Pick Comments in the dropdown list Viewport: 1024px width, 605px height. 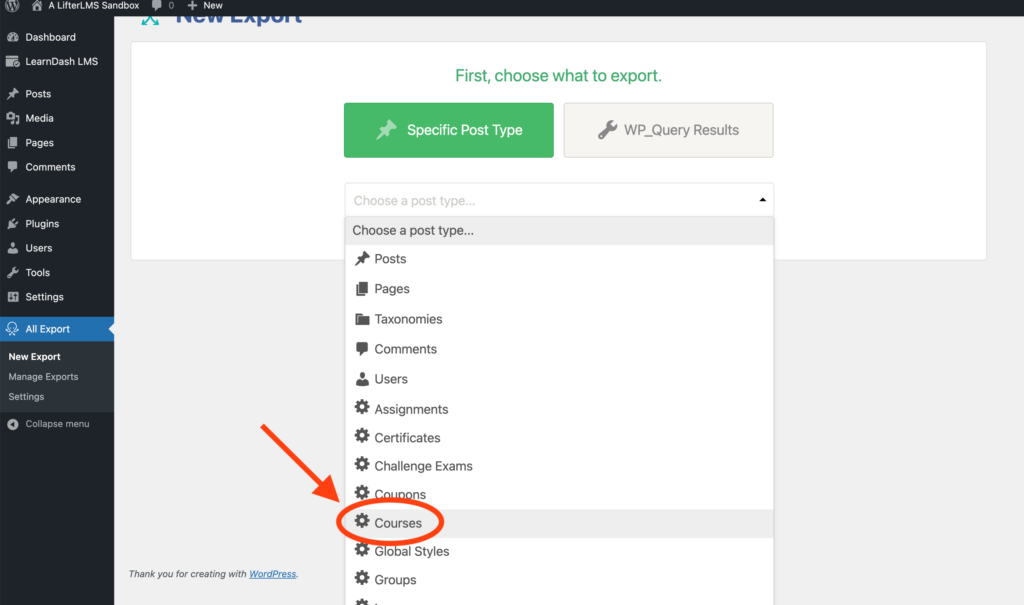point(559,349)
